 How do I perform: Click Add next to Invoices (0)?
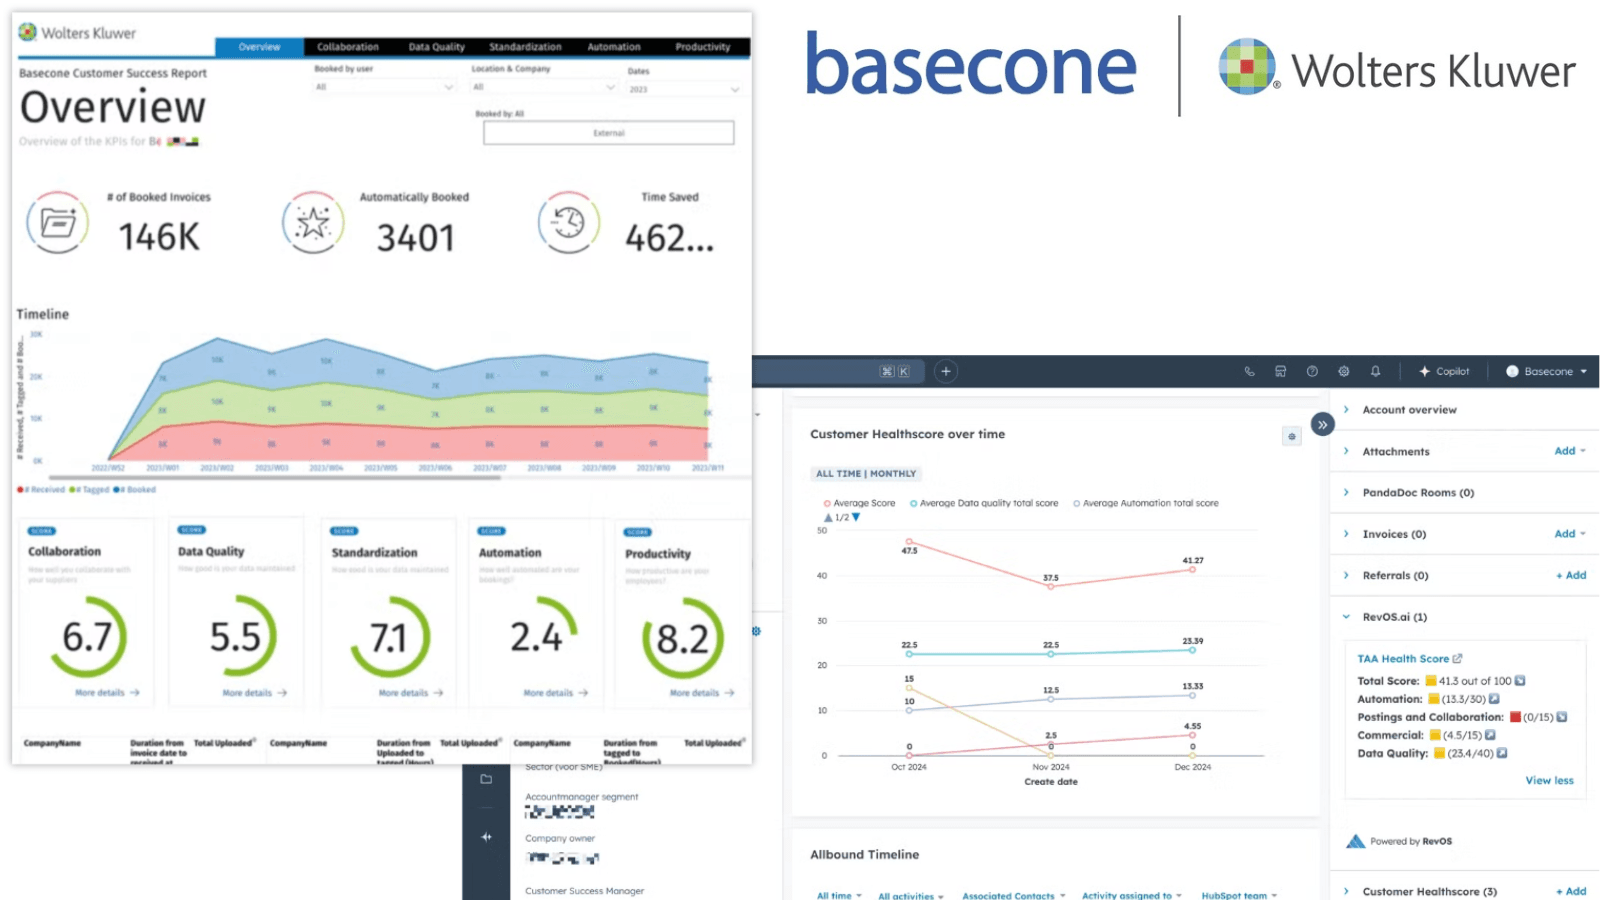[x=1570, y=534]
